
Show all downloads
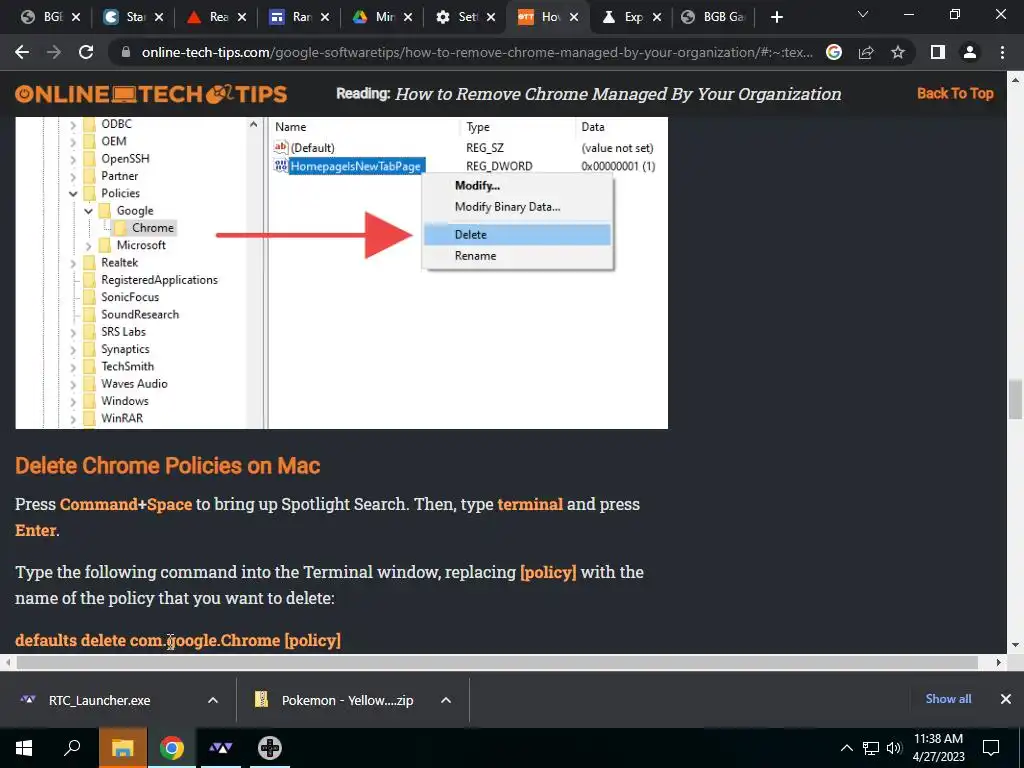948,699
